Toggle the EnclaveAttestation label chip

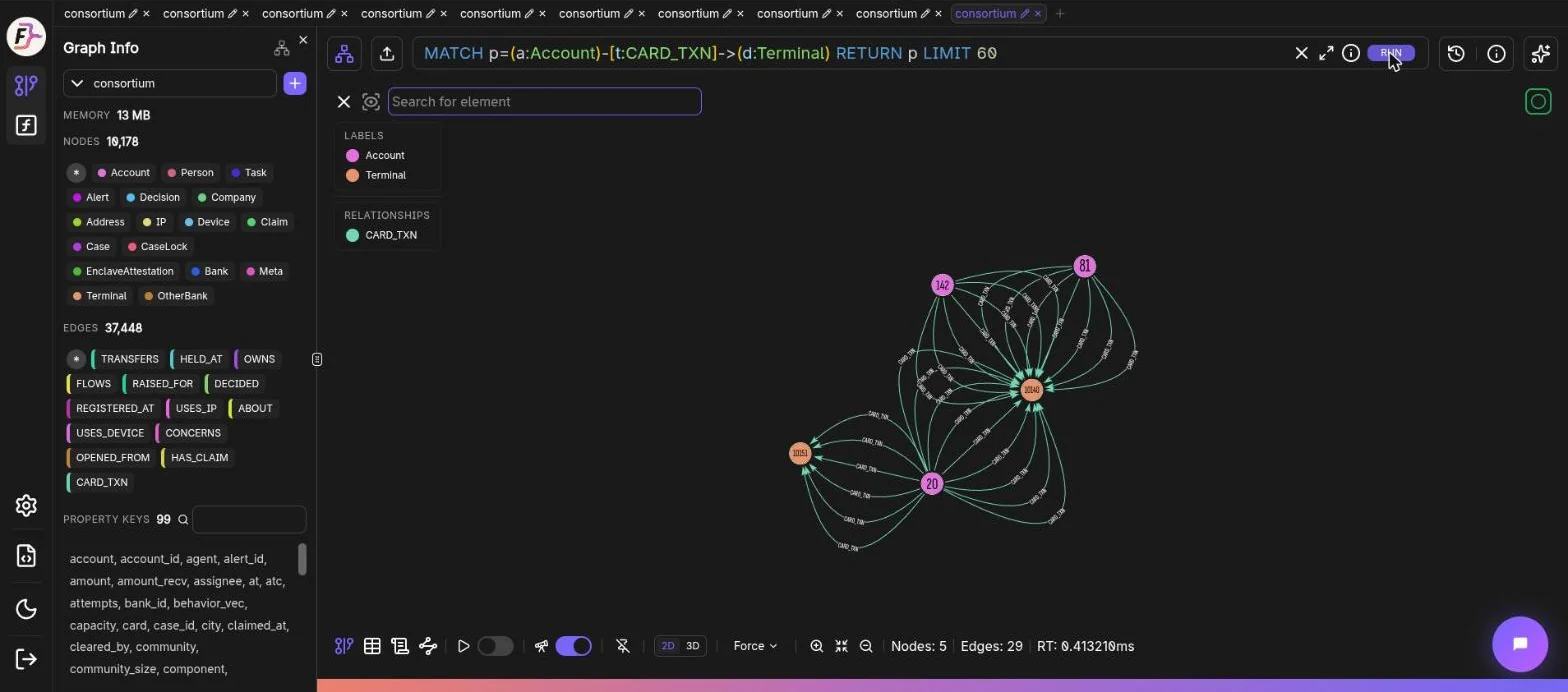(123, 271)
